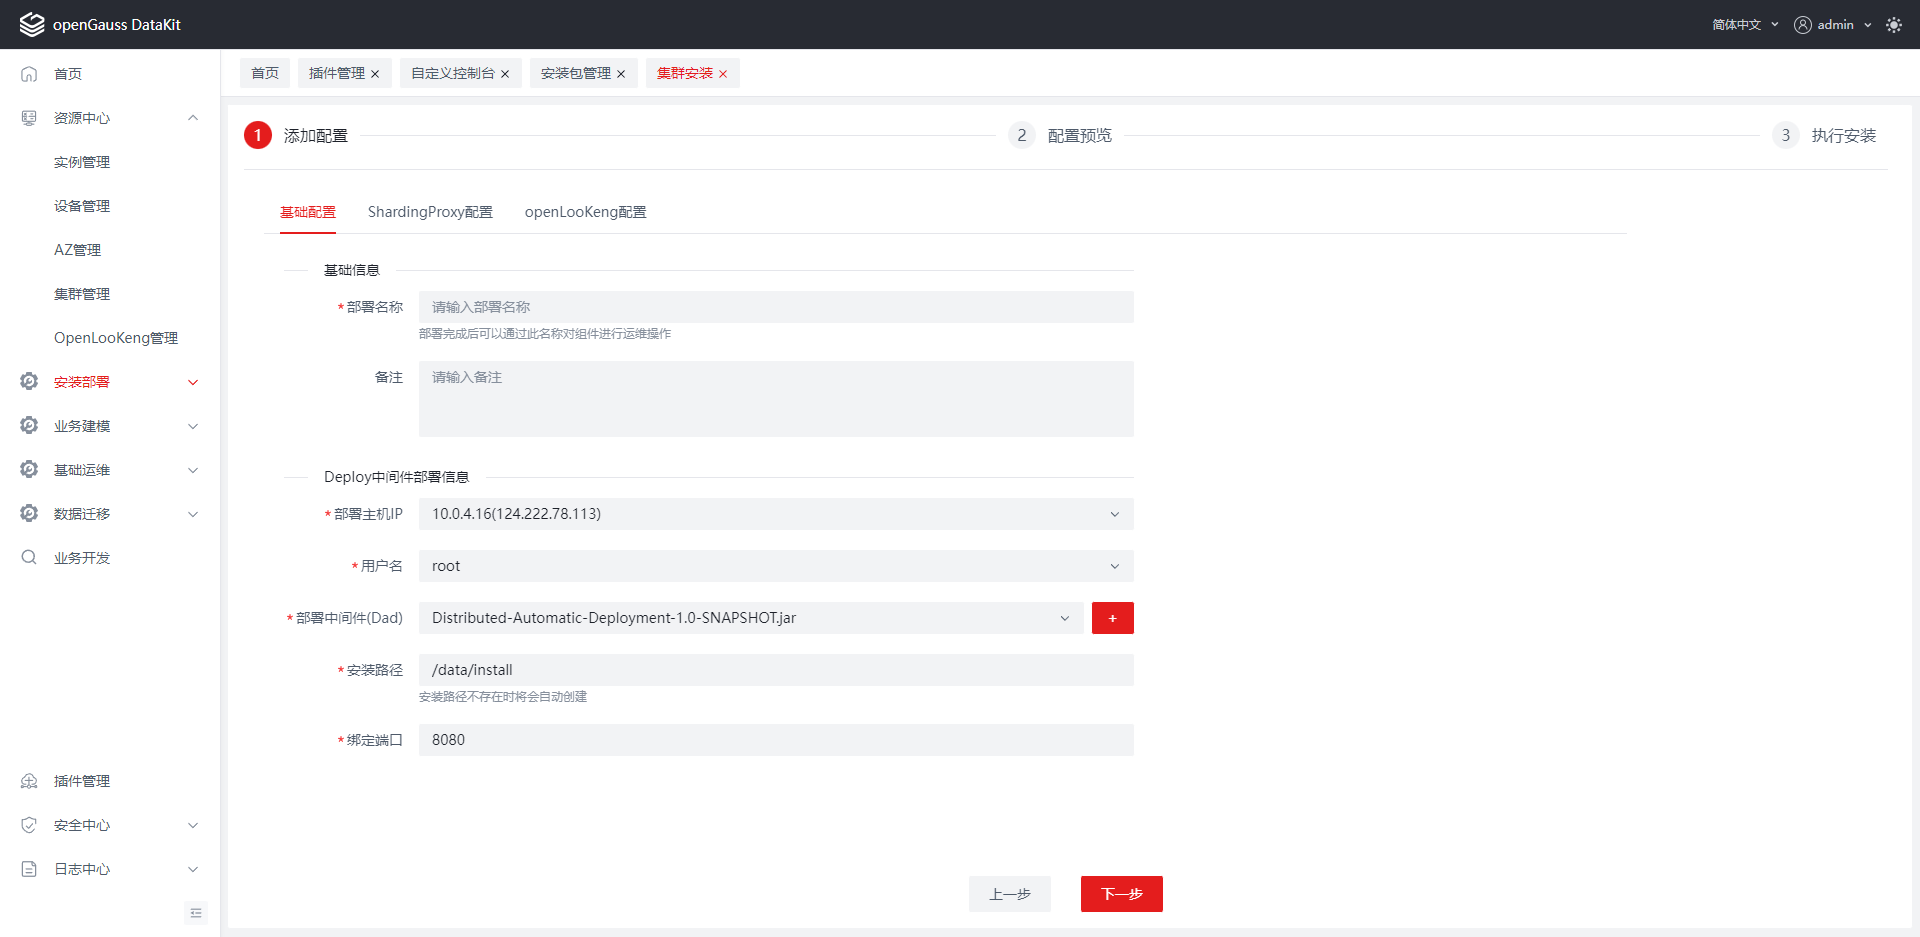Click the 部署名称 input field
This screenshot has width=1920, height=937.
776,307
